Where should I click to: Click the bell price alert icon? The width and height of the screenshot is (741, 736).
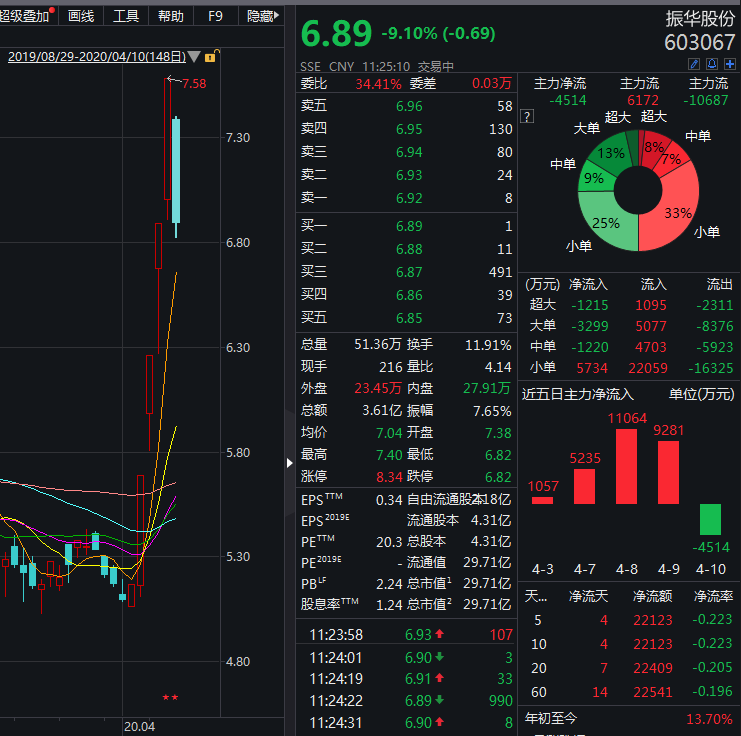pos(712,64)
